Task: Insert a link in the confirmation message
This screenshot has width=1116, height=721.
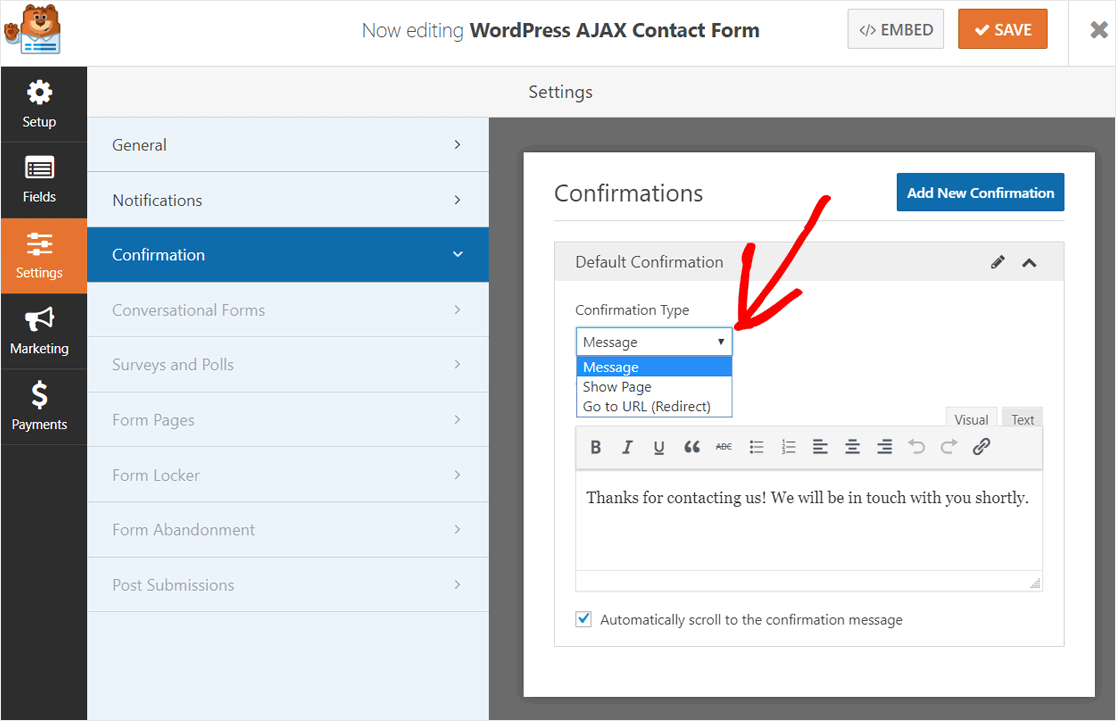Action: click(981, 447)
